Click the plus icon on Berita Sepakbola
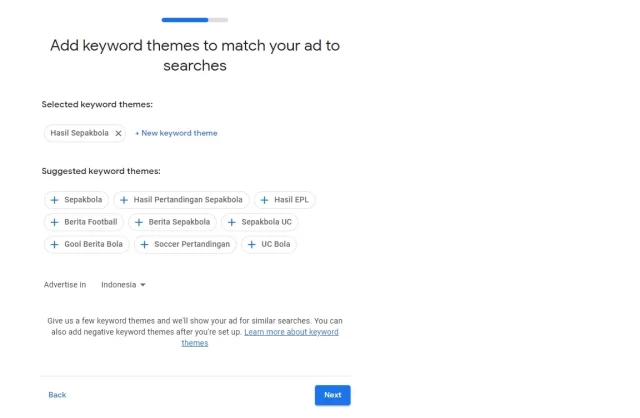This screenshot has height=418, width=640. (x=139, y=222)
